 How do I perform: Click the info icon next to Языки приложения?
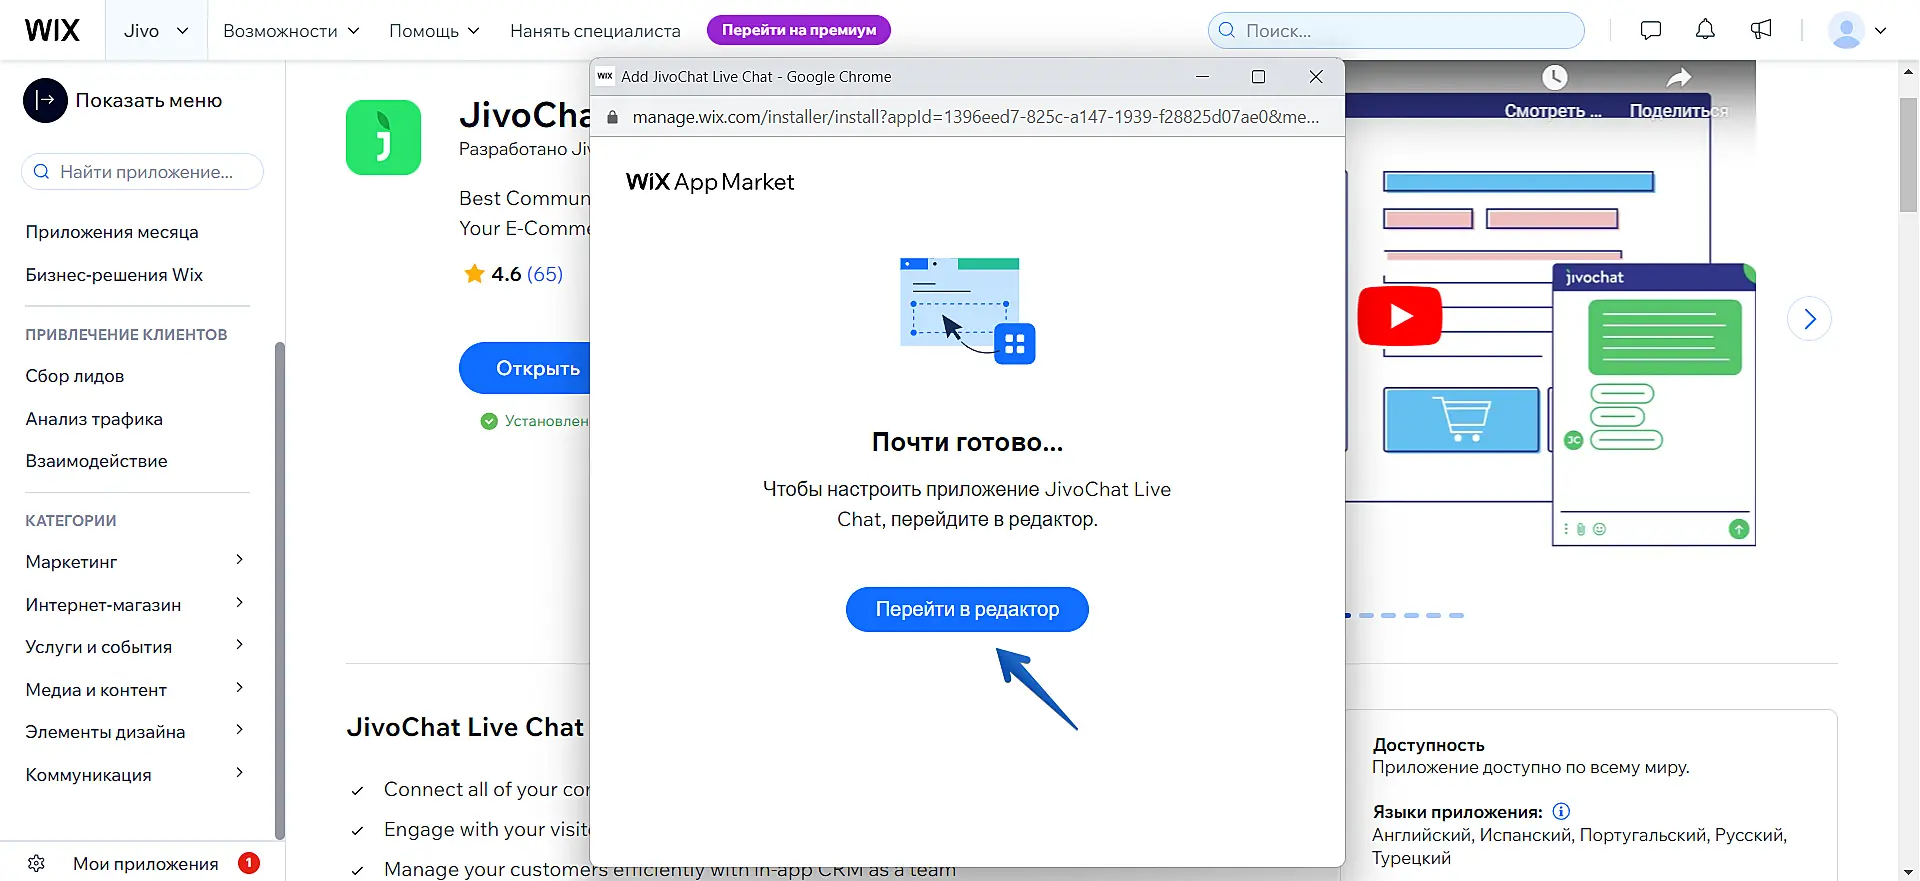pos(1562,811)
